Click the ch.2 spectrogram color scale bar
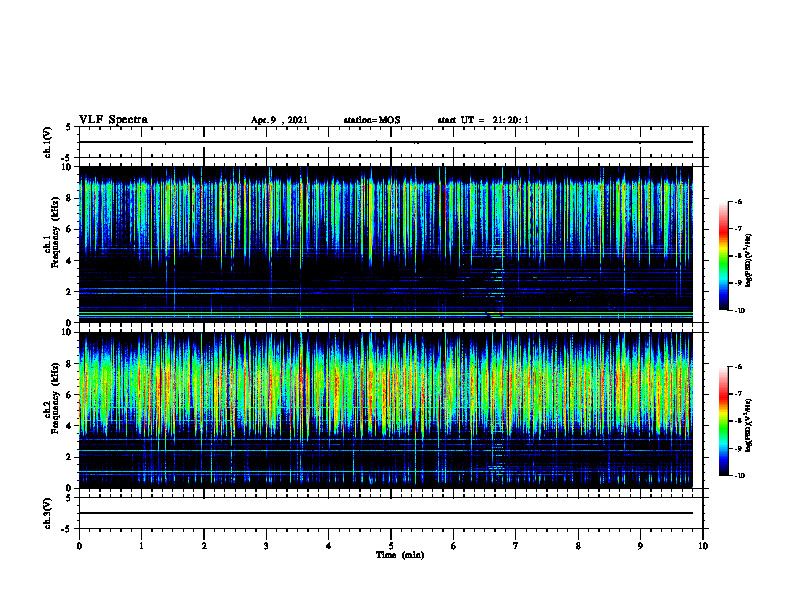 click(x=724, y=421)
